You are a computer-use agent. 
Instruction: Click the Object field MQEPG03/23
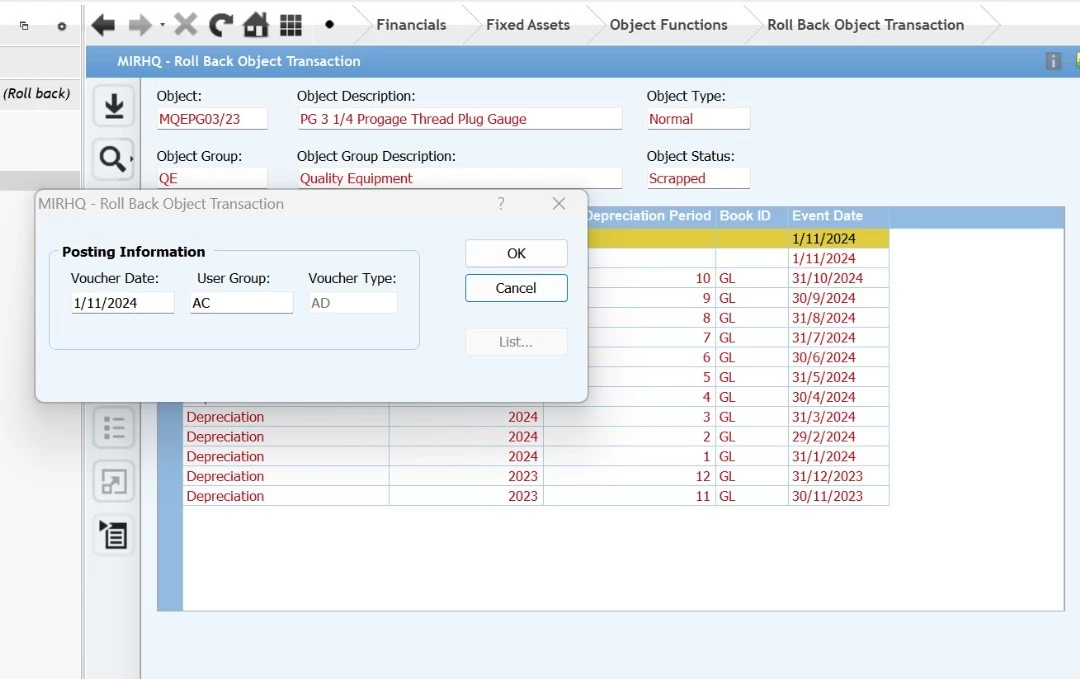(x=212, y=119)
